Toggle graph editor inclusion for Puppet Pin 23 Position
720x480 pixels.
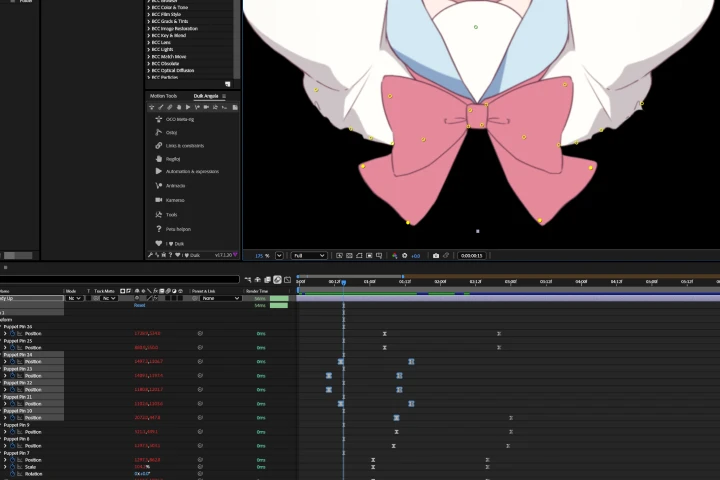pos(20,376)
